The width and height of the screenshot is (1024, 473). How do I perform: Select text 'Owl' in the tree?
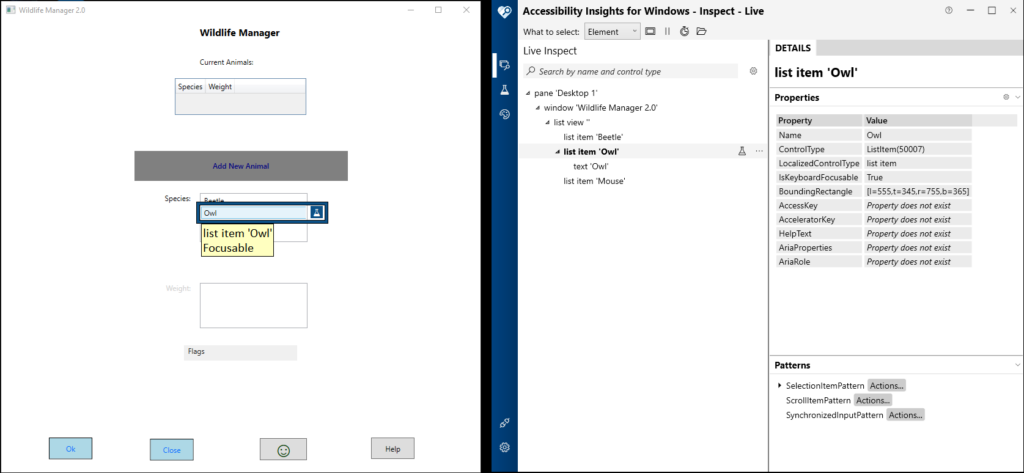[x=591, y=166]
